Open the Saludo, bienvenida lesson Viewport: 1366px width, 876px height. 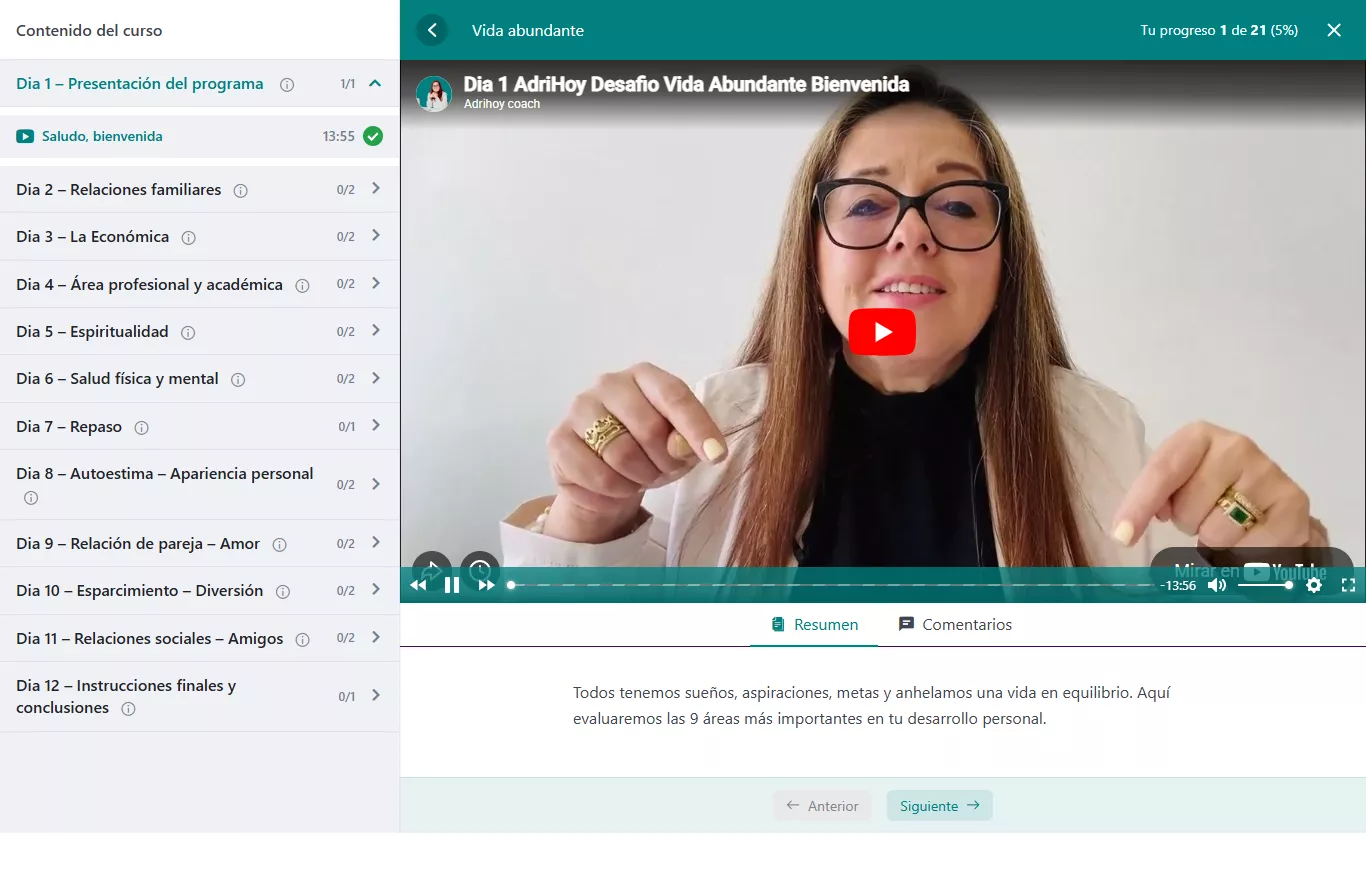click(x=102, y=136)
